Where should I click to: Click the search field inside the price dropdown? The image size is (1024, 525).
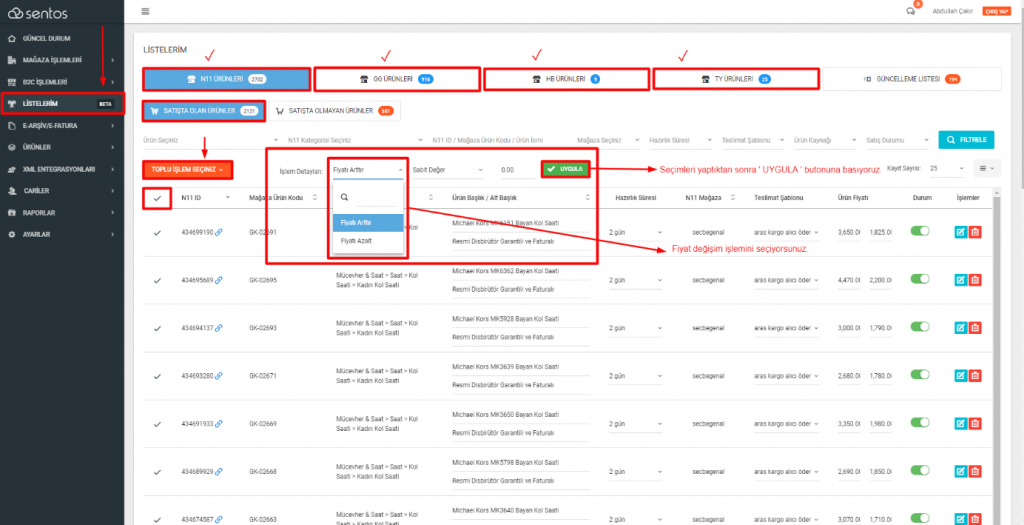375,197
